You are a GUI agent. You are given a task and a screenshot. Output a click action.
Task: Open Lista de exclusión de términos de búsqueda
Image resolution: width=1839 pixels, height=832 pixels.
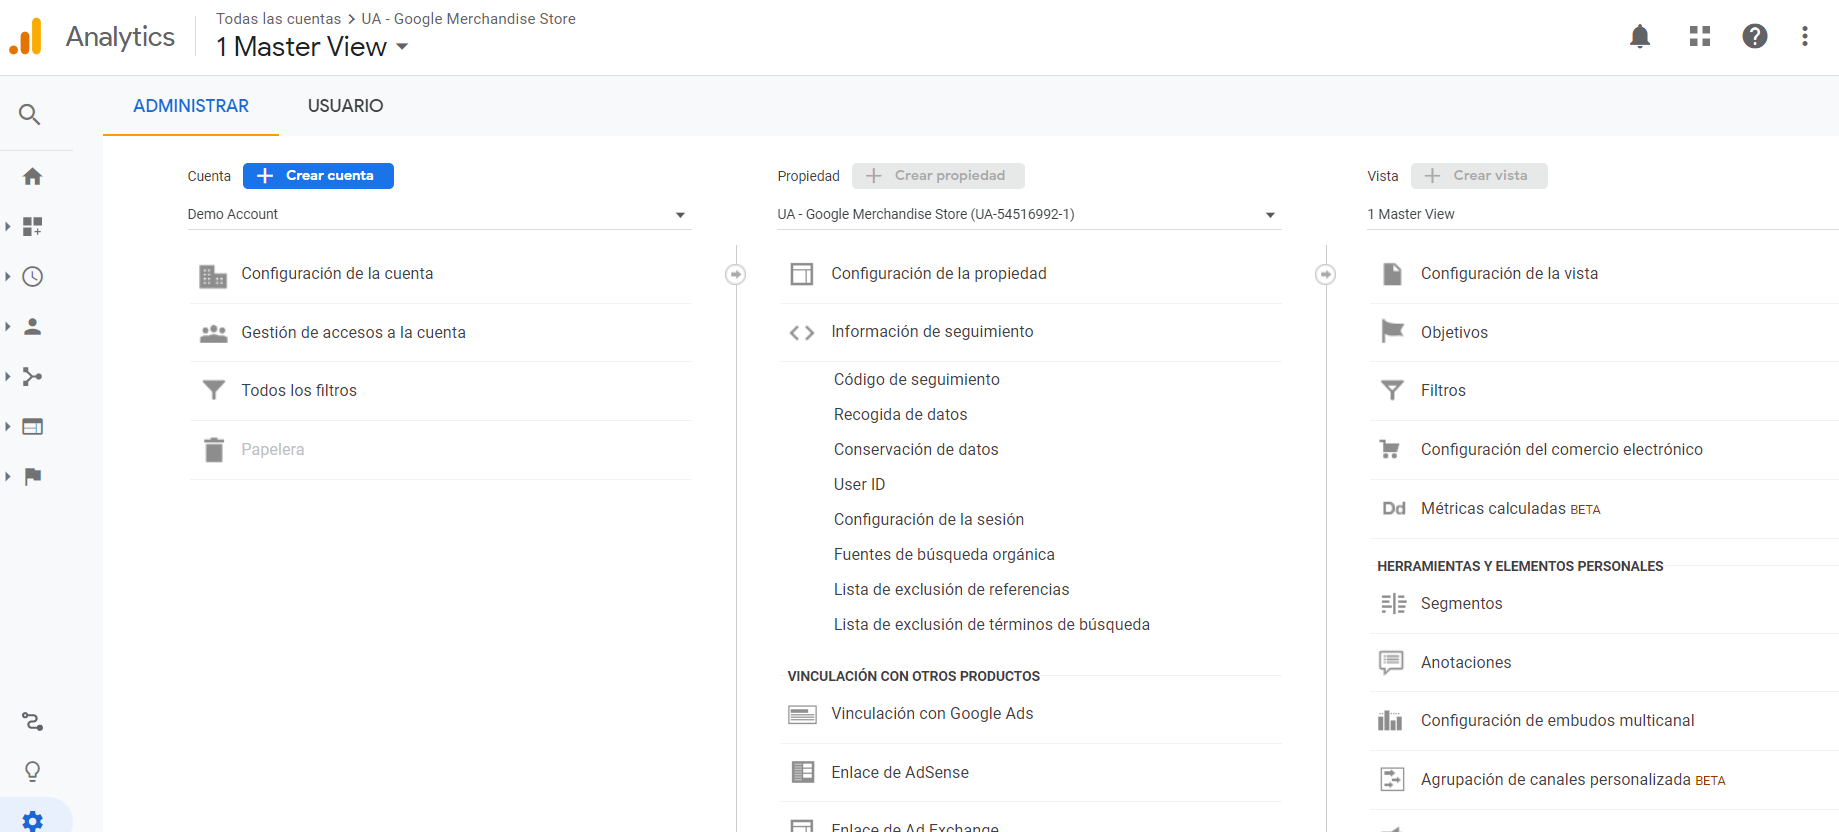coord(992,625)
